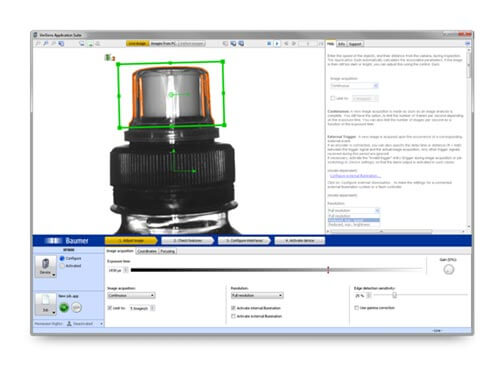This screenshot has height=375, width=500.
Task: Click the grey round icon beside green button
Action: 76,308
